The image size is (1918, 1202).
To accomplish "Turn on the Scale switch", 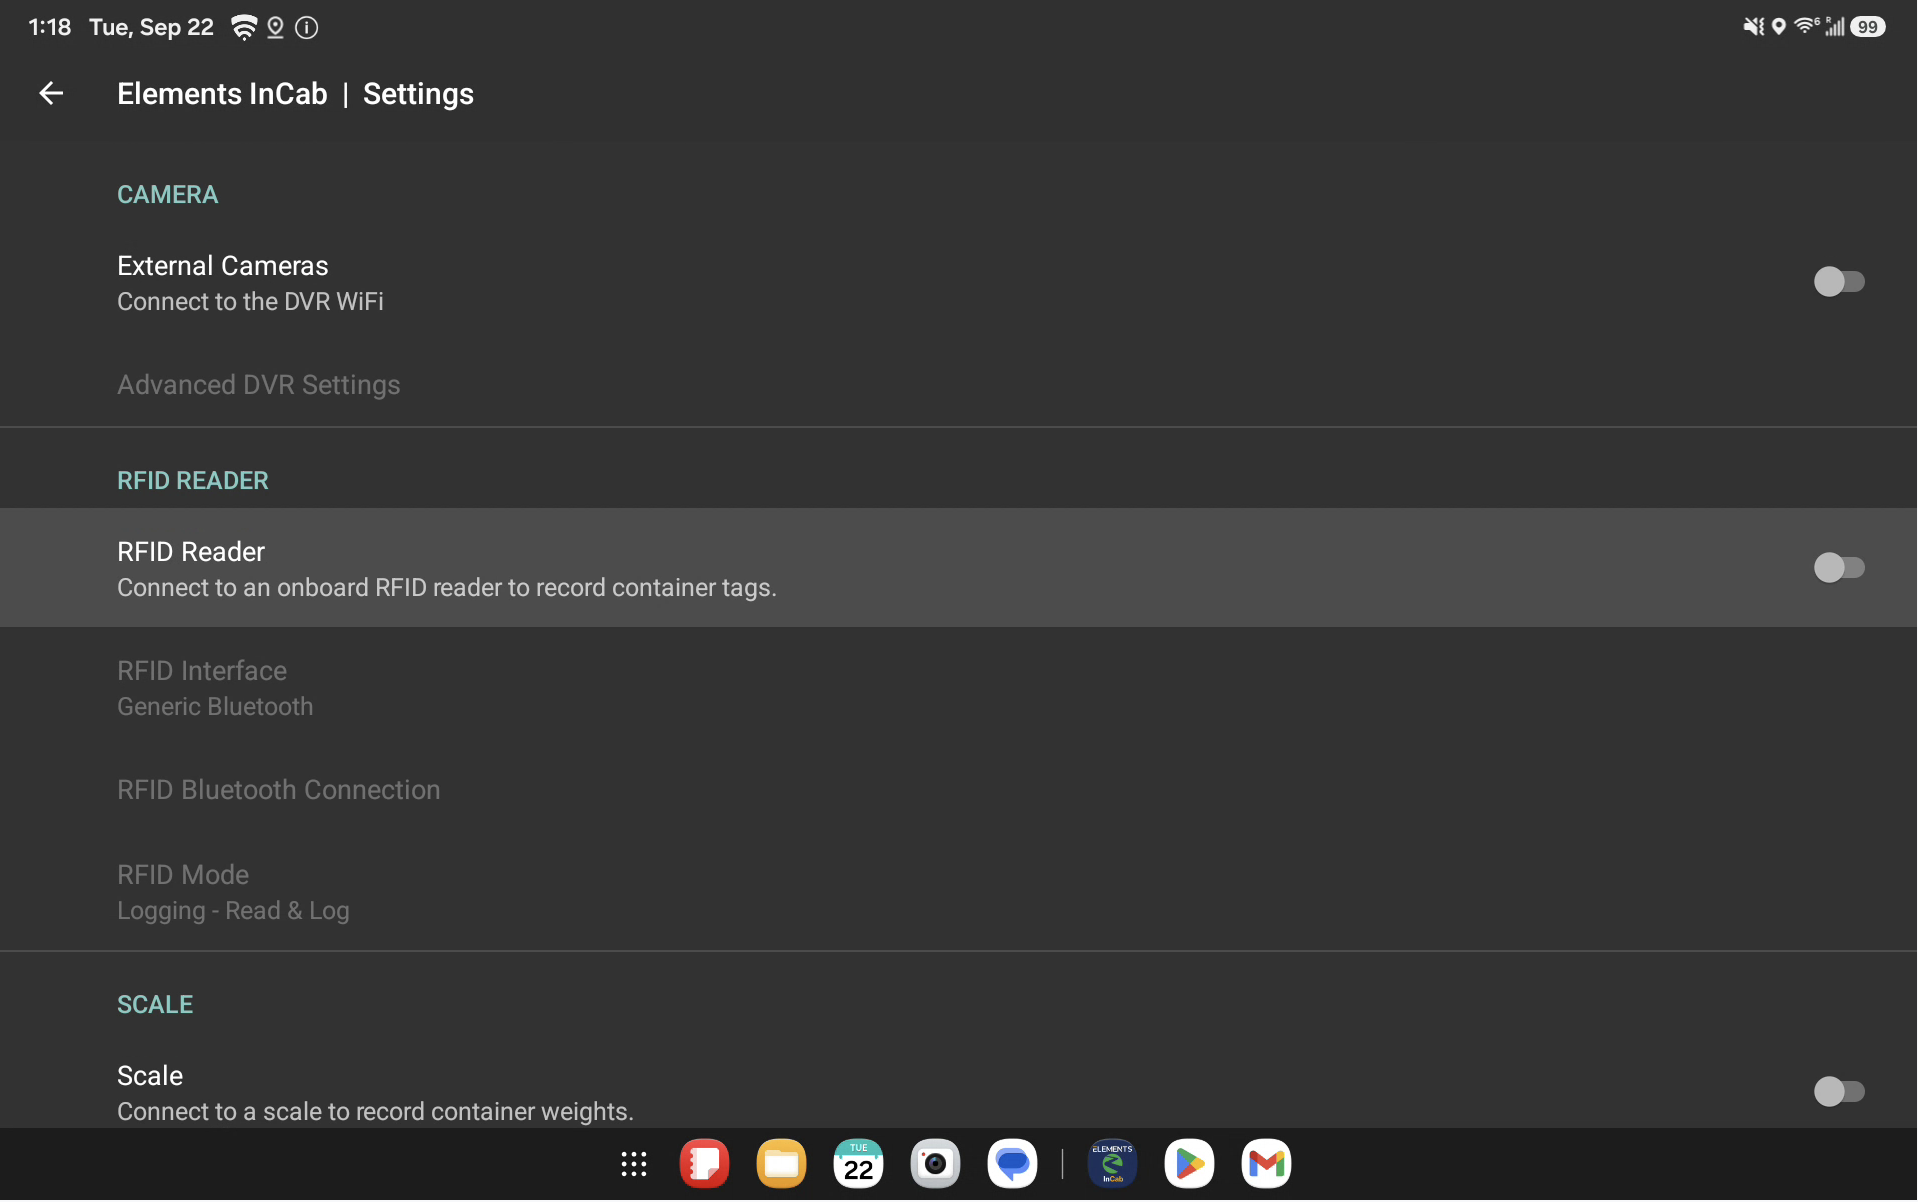I will pos(1839,1091).
